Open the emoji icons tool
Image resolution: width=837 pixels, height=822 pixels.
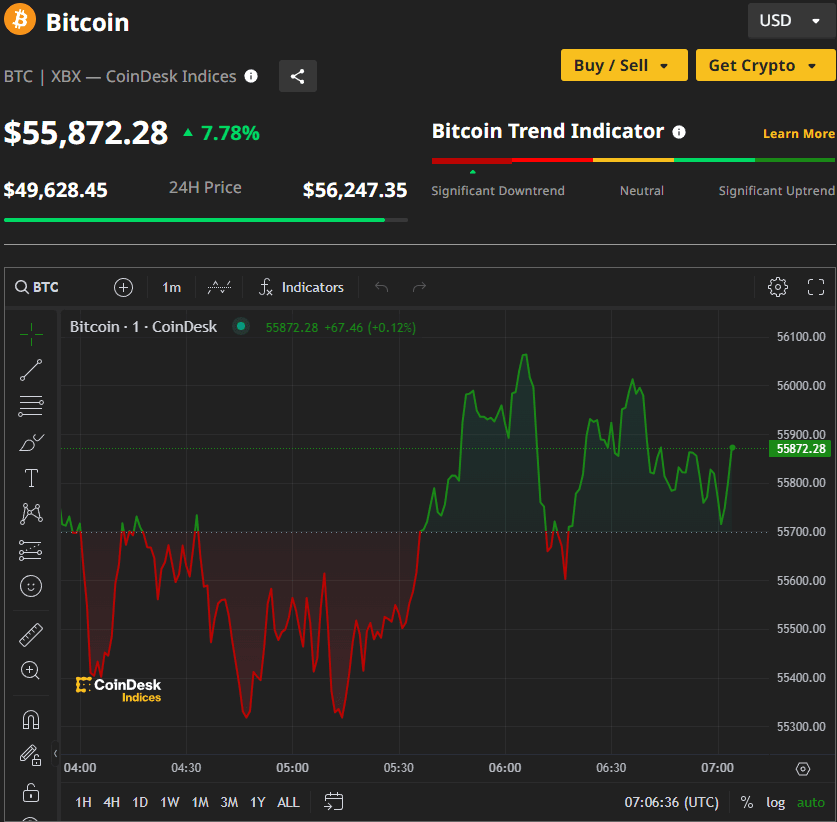point(31,586)
